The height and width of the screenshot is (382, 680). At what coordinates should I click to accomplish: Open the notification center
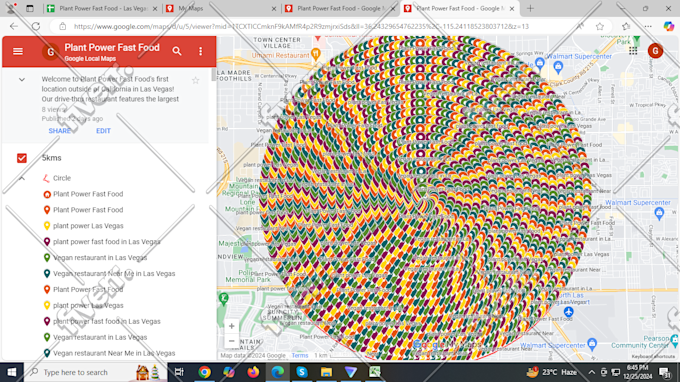[665, 372]
